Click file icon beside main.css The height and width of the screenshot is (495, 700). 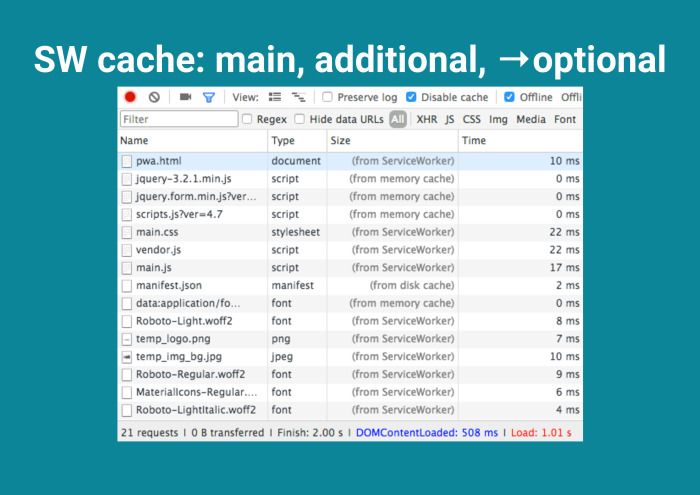pos(127,233)
